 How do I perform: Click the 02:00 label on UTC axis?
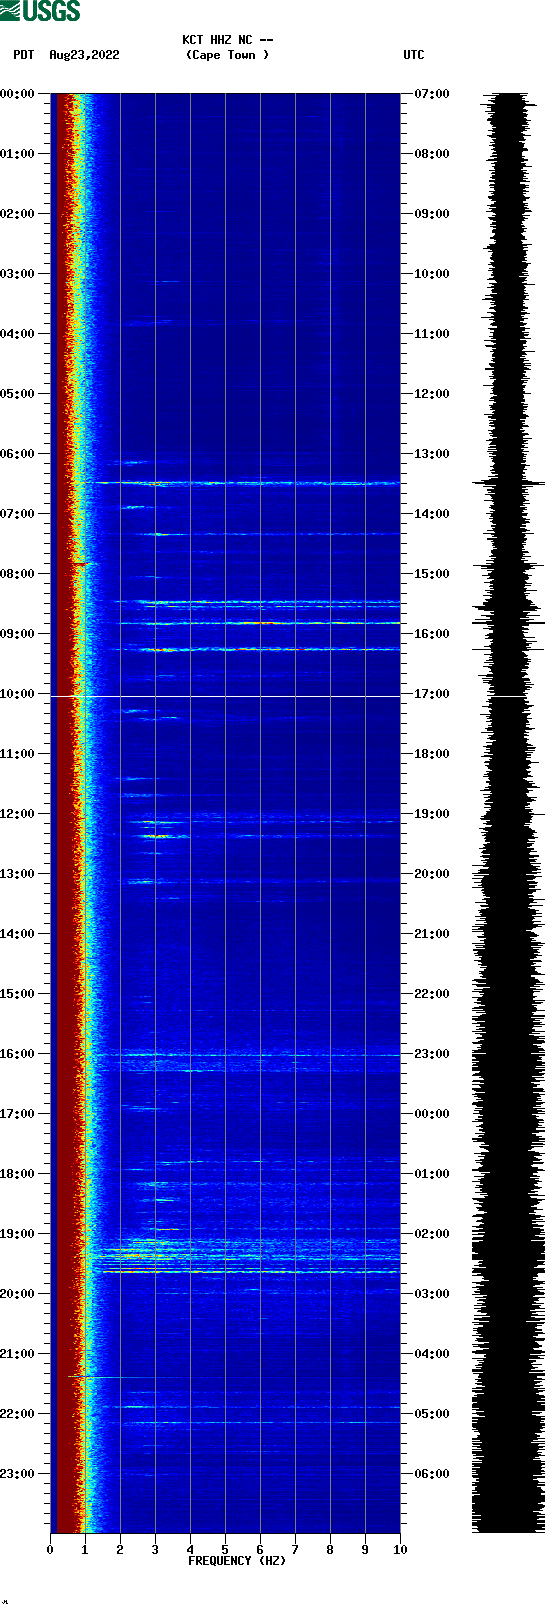(x=432, y=1234)
